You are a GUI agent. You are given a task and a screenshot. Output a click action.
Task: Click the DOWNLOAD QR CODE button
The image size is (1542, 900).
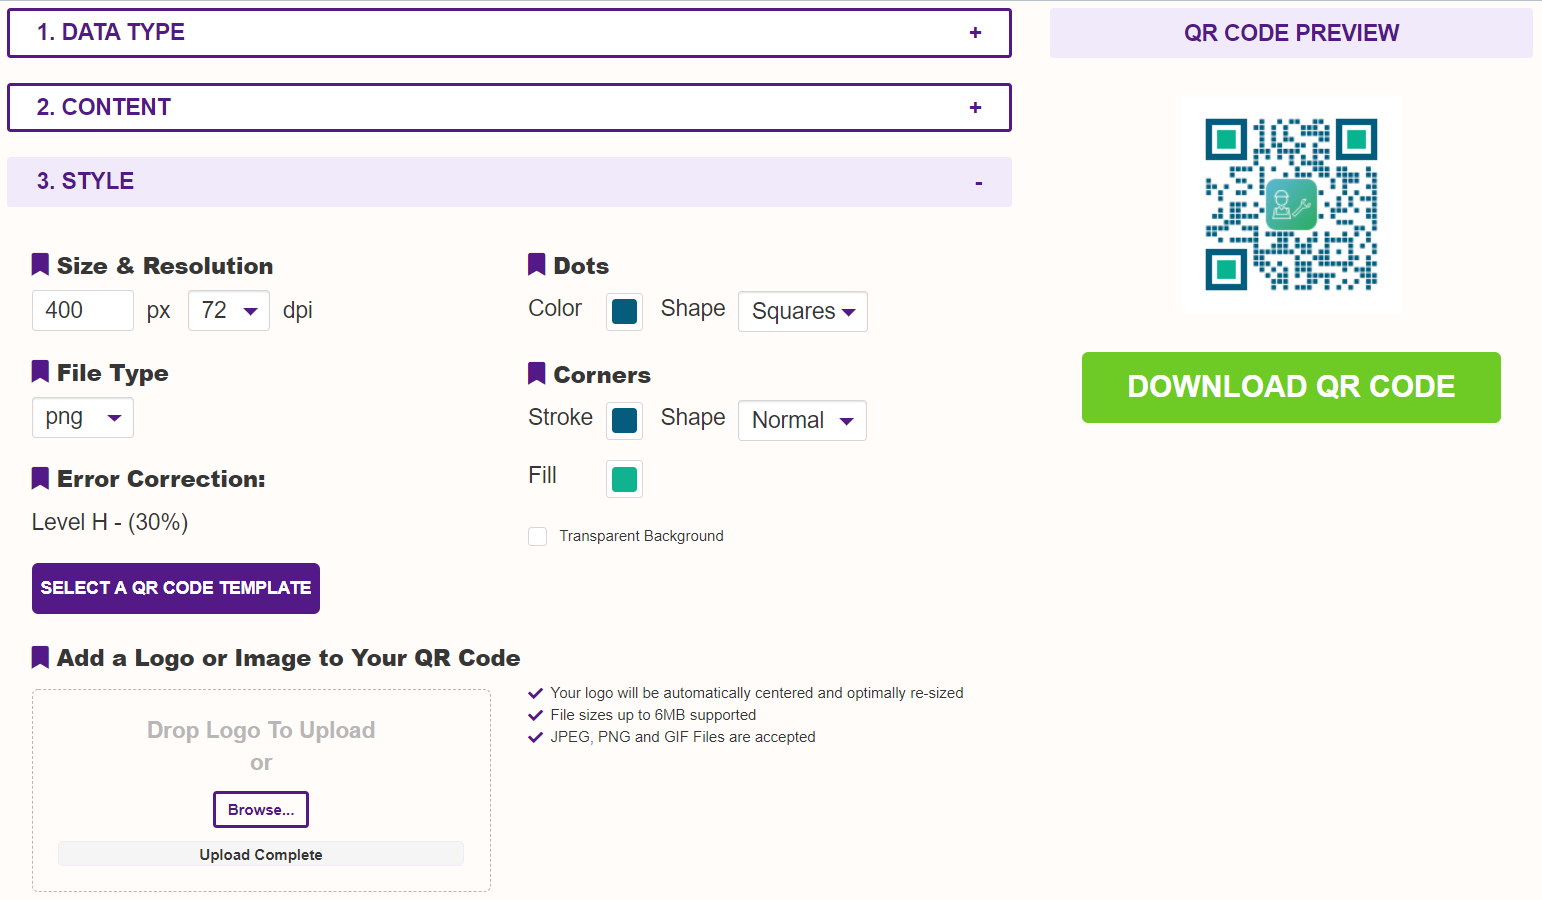click(x=1291, y=387)
